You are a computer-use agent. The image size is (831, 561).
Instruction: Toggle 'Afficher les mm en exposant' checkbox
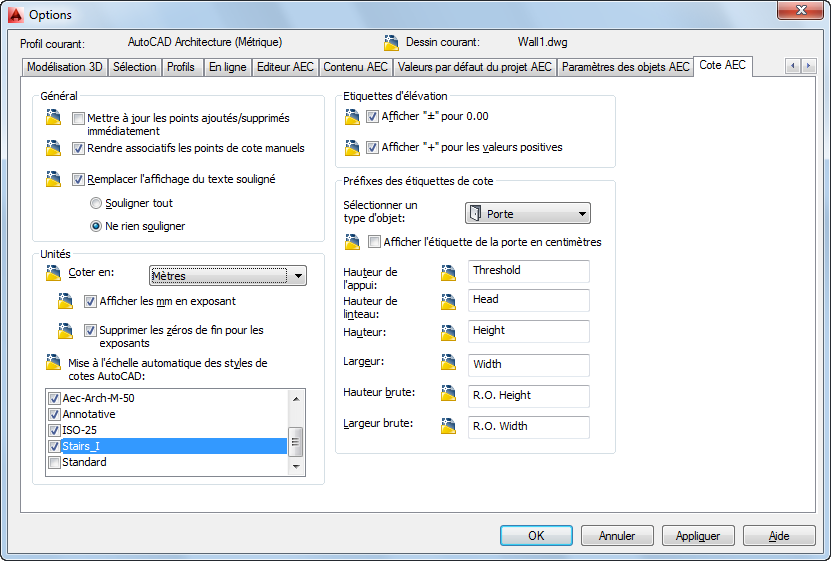pos(91,301)
